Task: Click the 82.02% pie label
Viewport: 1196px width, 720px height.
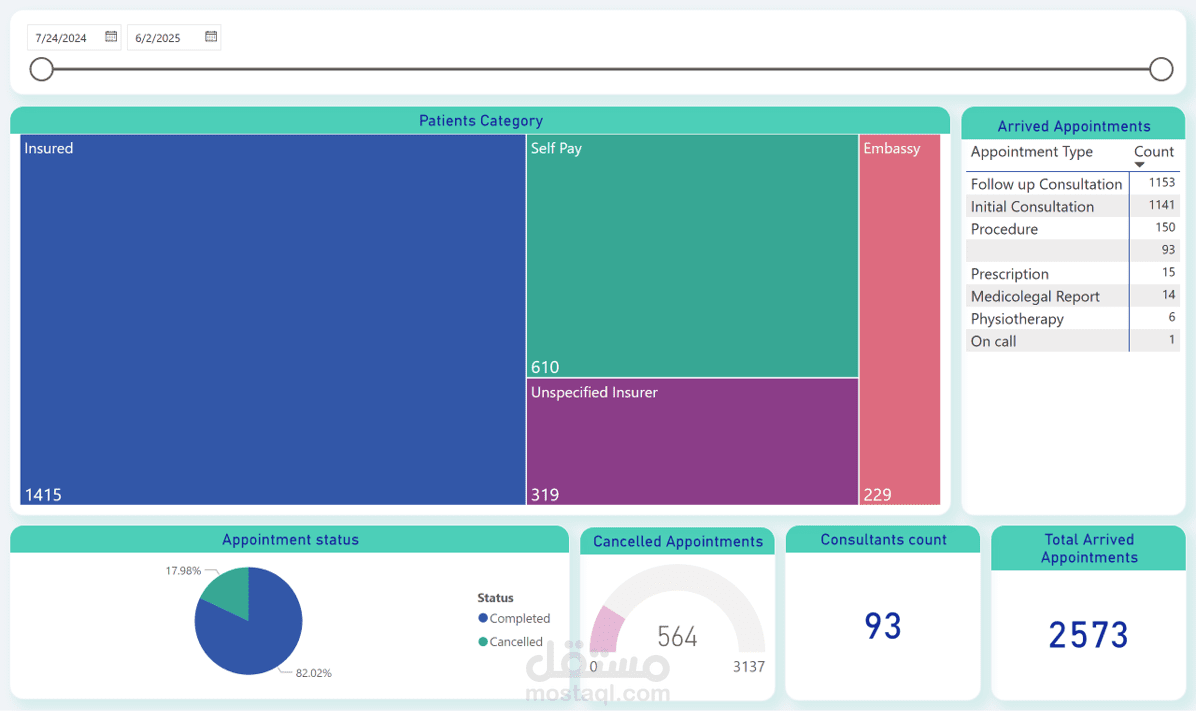Action: (313, 673)
